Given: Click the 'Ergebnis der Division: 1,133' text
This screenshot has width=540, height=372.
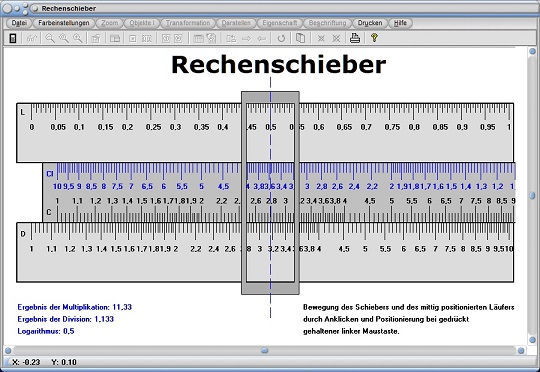Looking at the screenshot, I should (x=65, y=319).
